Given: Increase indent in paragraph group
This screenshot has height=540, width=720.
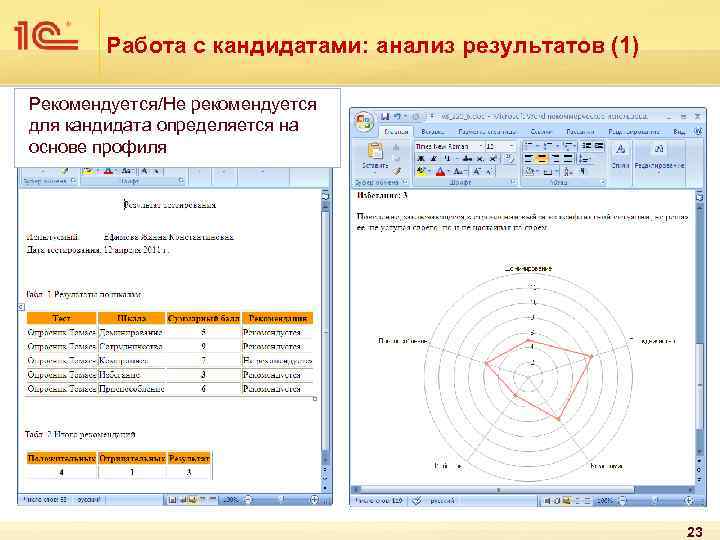Looking at the screenshot, I should pyautogui.click(x=599, y=146).
